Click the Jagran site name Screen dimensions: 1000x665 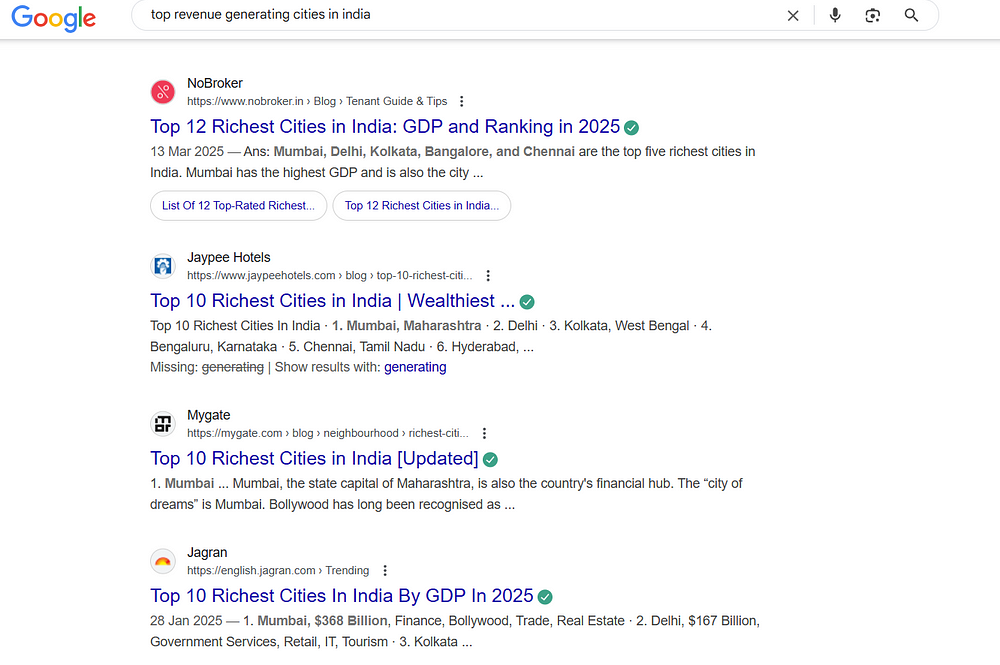pos(207,552)
